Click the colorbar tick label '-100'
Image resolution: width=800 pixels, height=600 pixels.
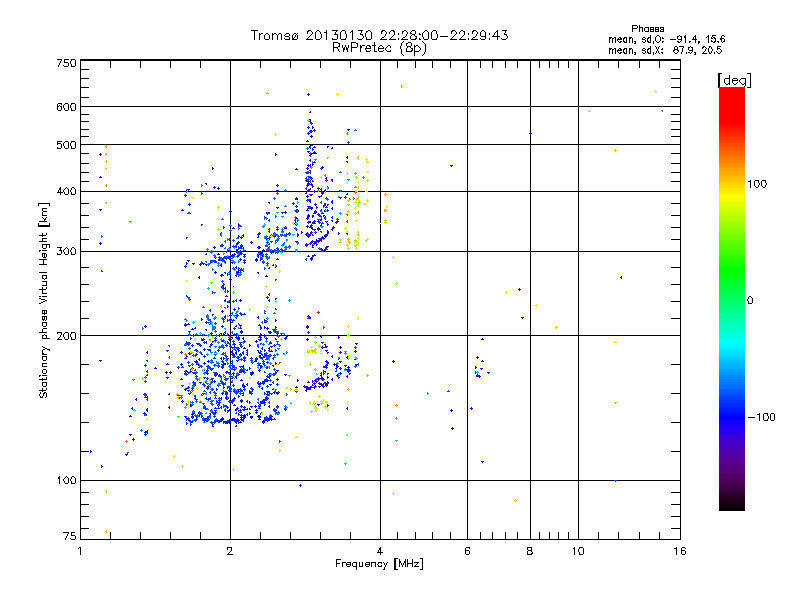point(761,417)
